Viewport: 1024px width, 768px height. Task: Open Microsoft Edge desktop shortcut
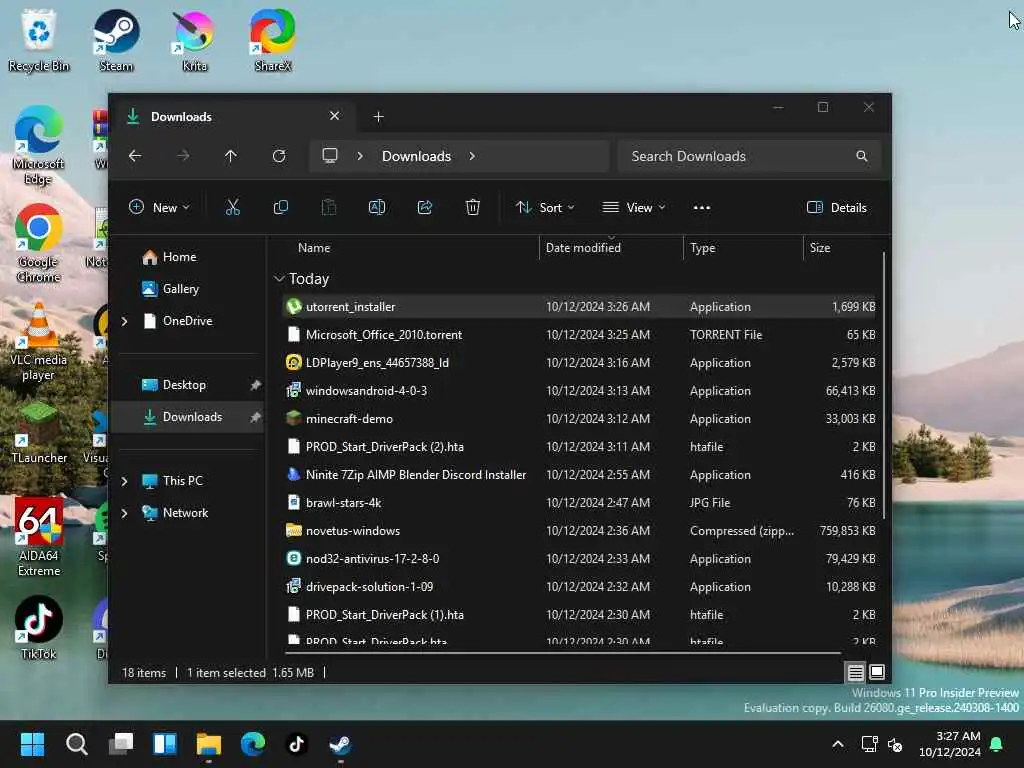(x=39, y=145)
